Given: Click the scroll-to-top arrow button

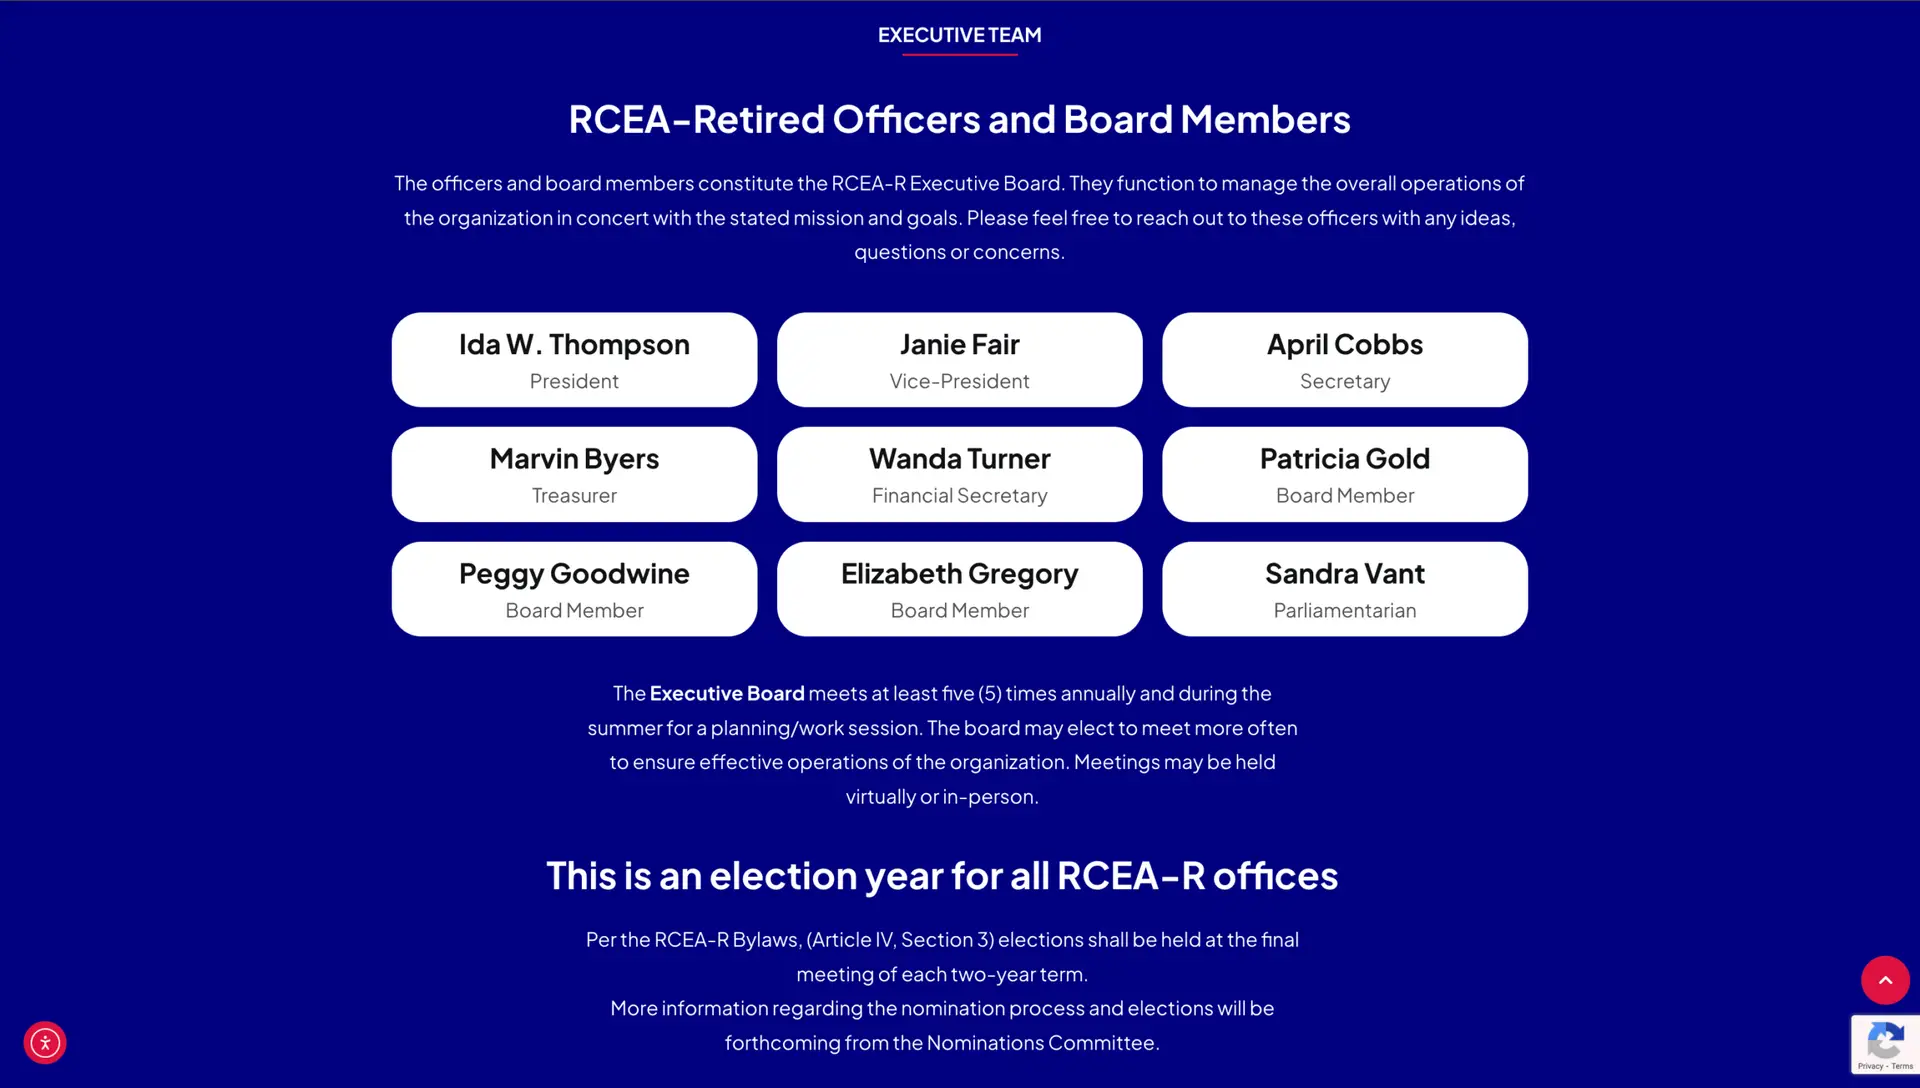Looking at the screenshot, I should 1885,980.
